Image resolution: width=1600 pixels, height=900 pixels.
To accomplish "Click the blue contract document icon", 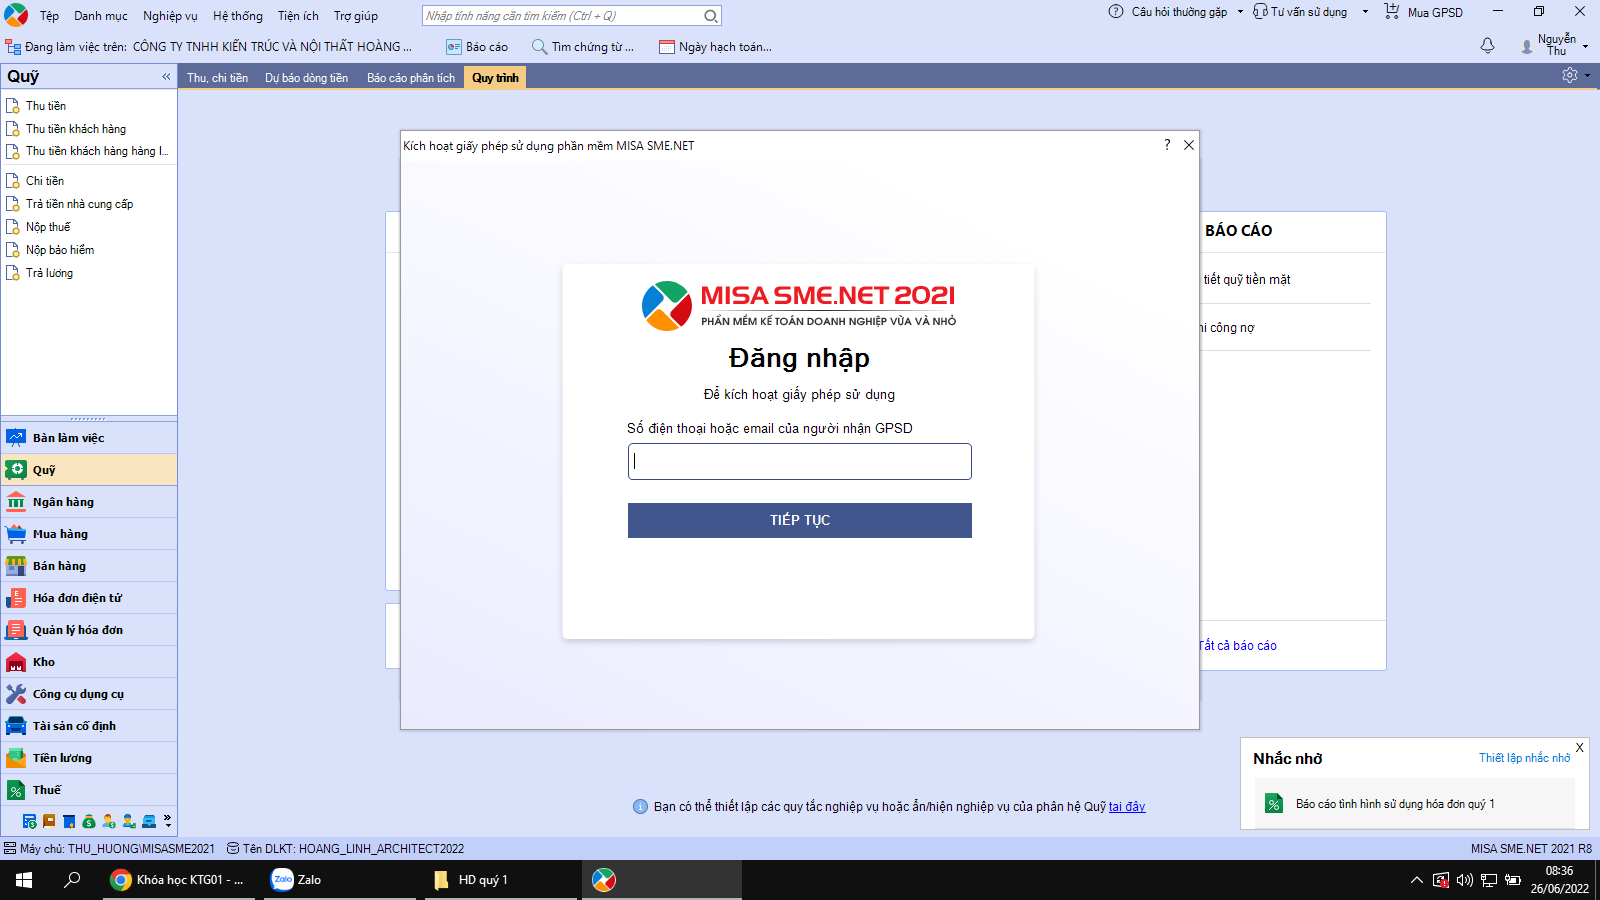I will click(69, 821).
